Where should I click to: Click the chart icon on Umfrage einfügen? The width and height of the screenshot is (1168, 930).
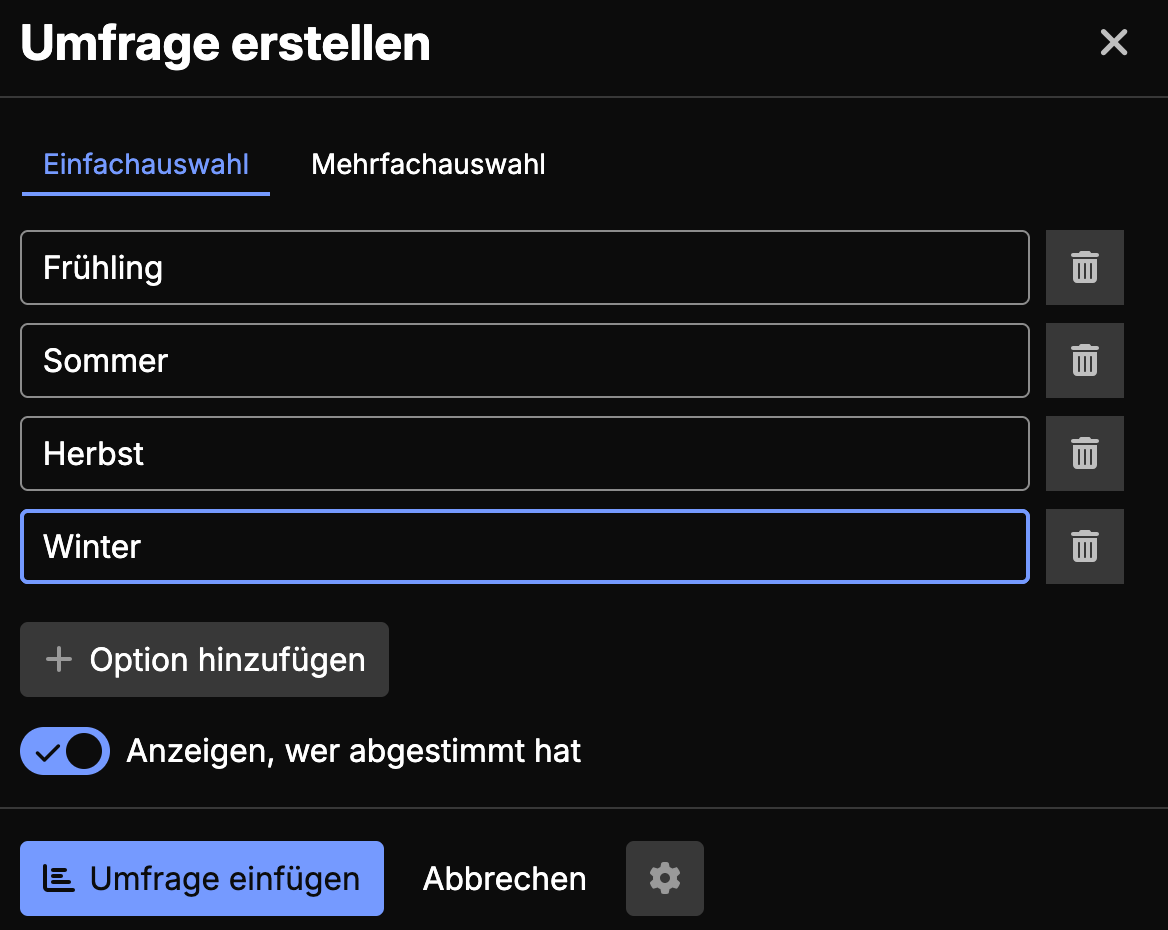point(59,878)
